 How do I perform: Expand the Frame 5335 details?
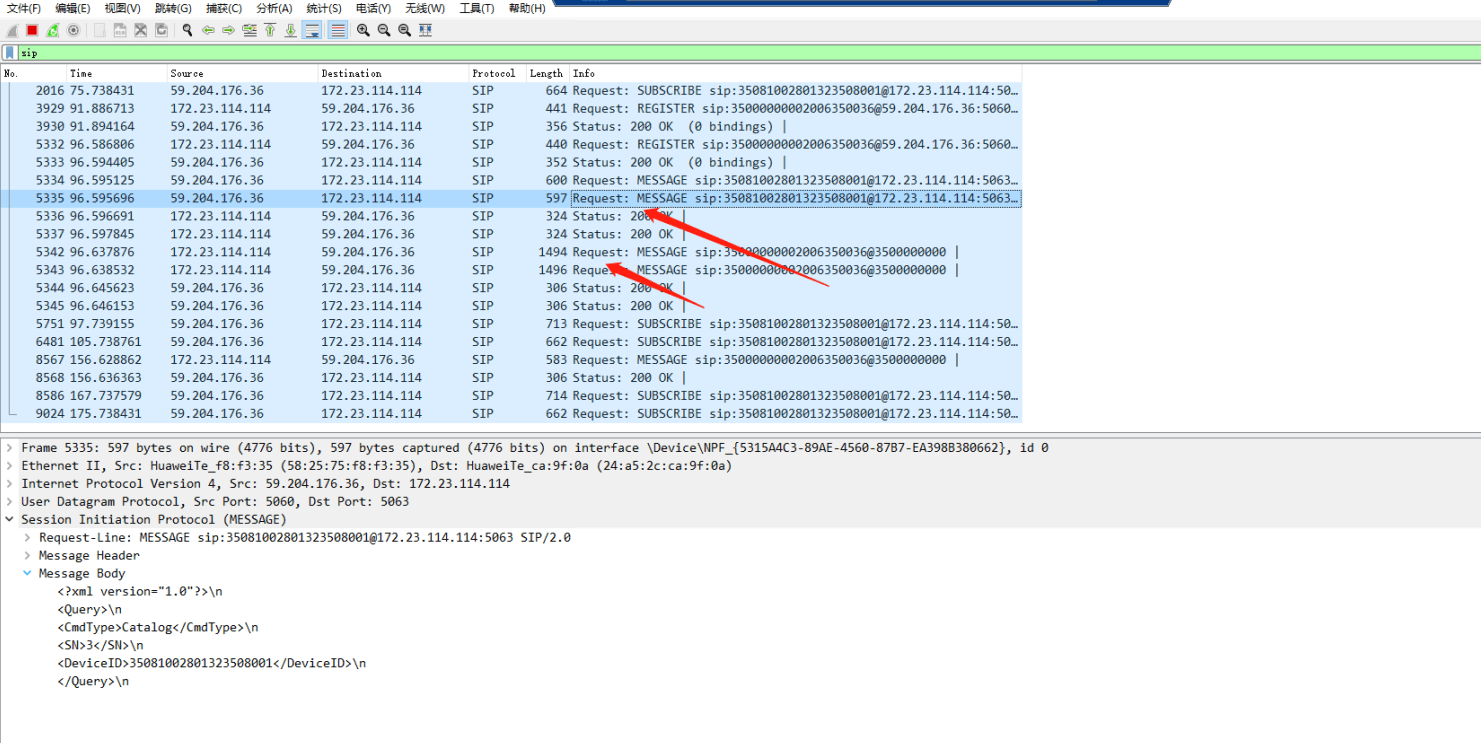[10, 448]
